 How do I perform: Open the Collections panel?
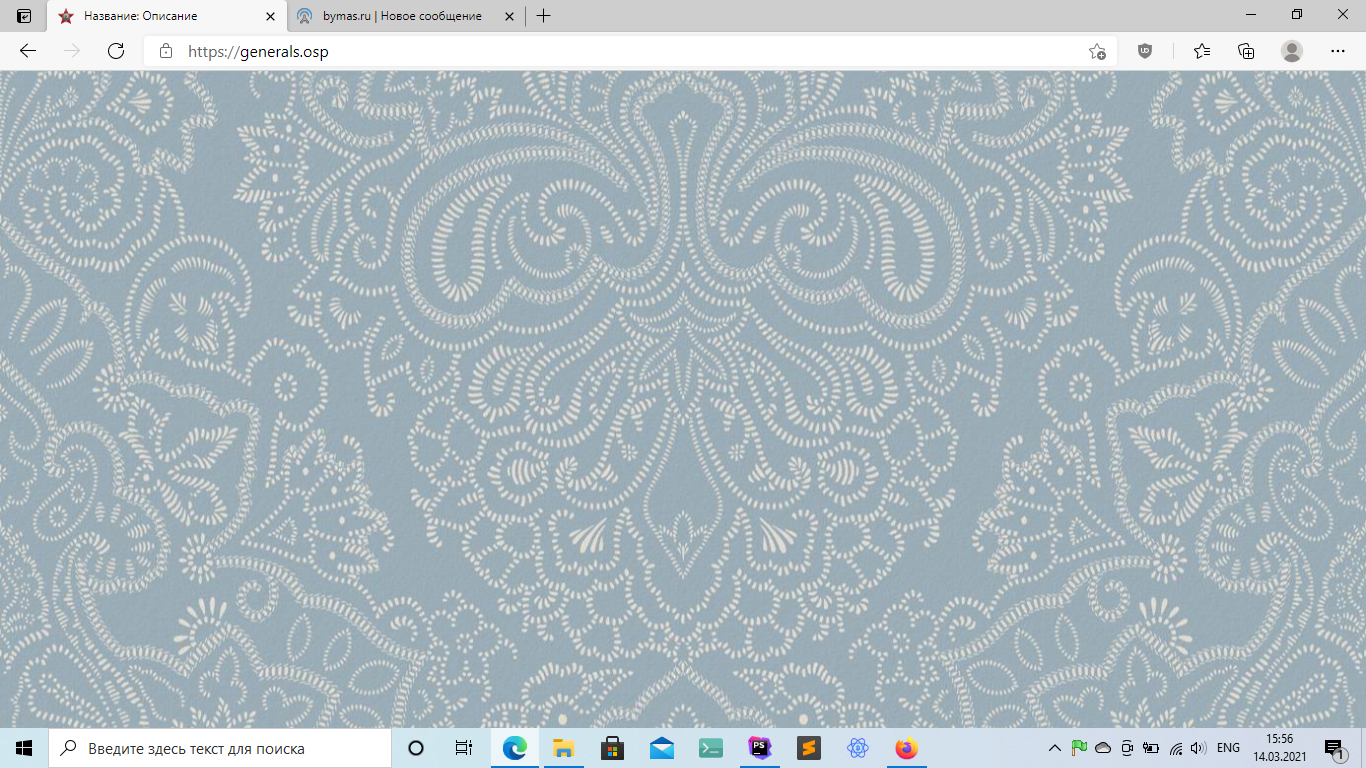click(1246, 51)
